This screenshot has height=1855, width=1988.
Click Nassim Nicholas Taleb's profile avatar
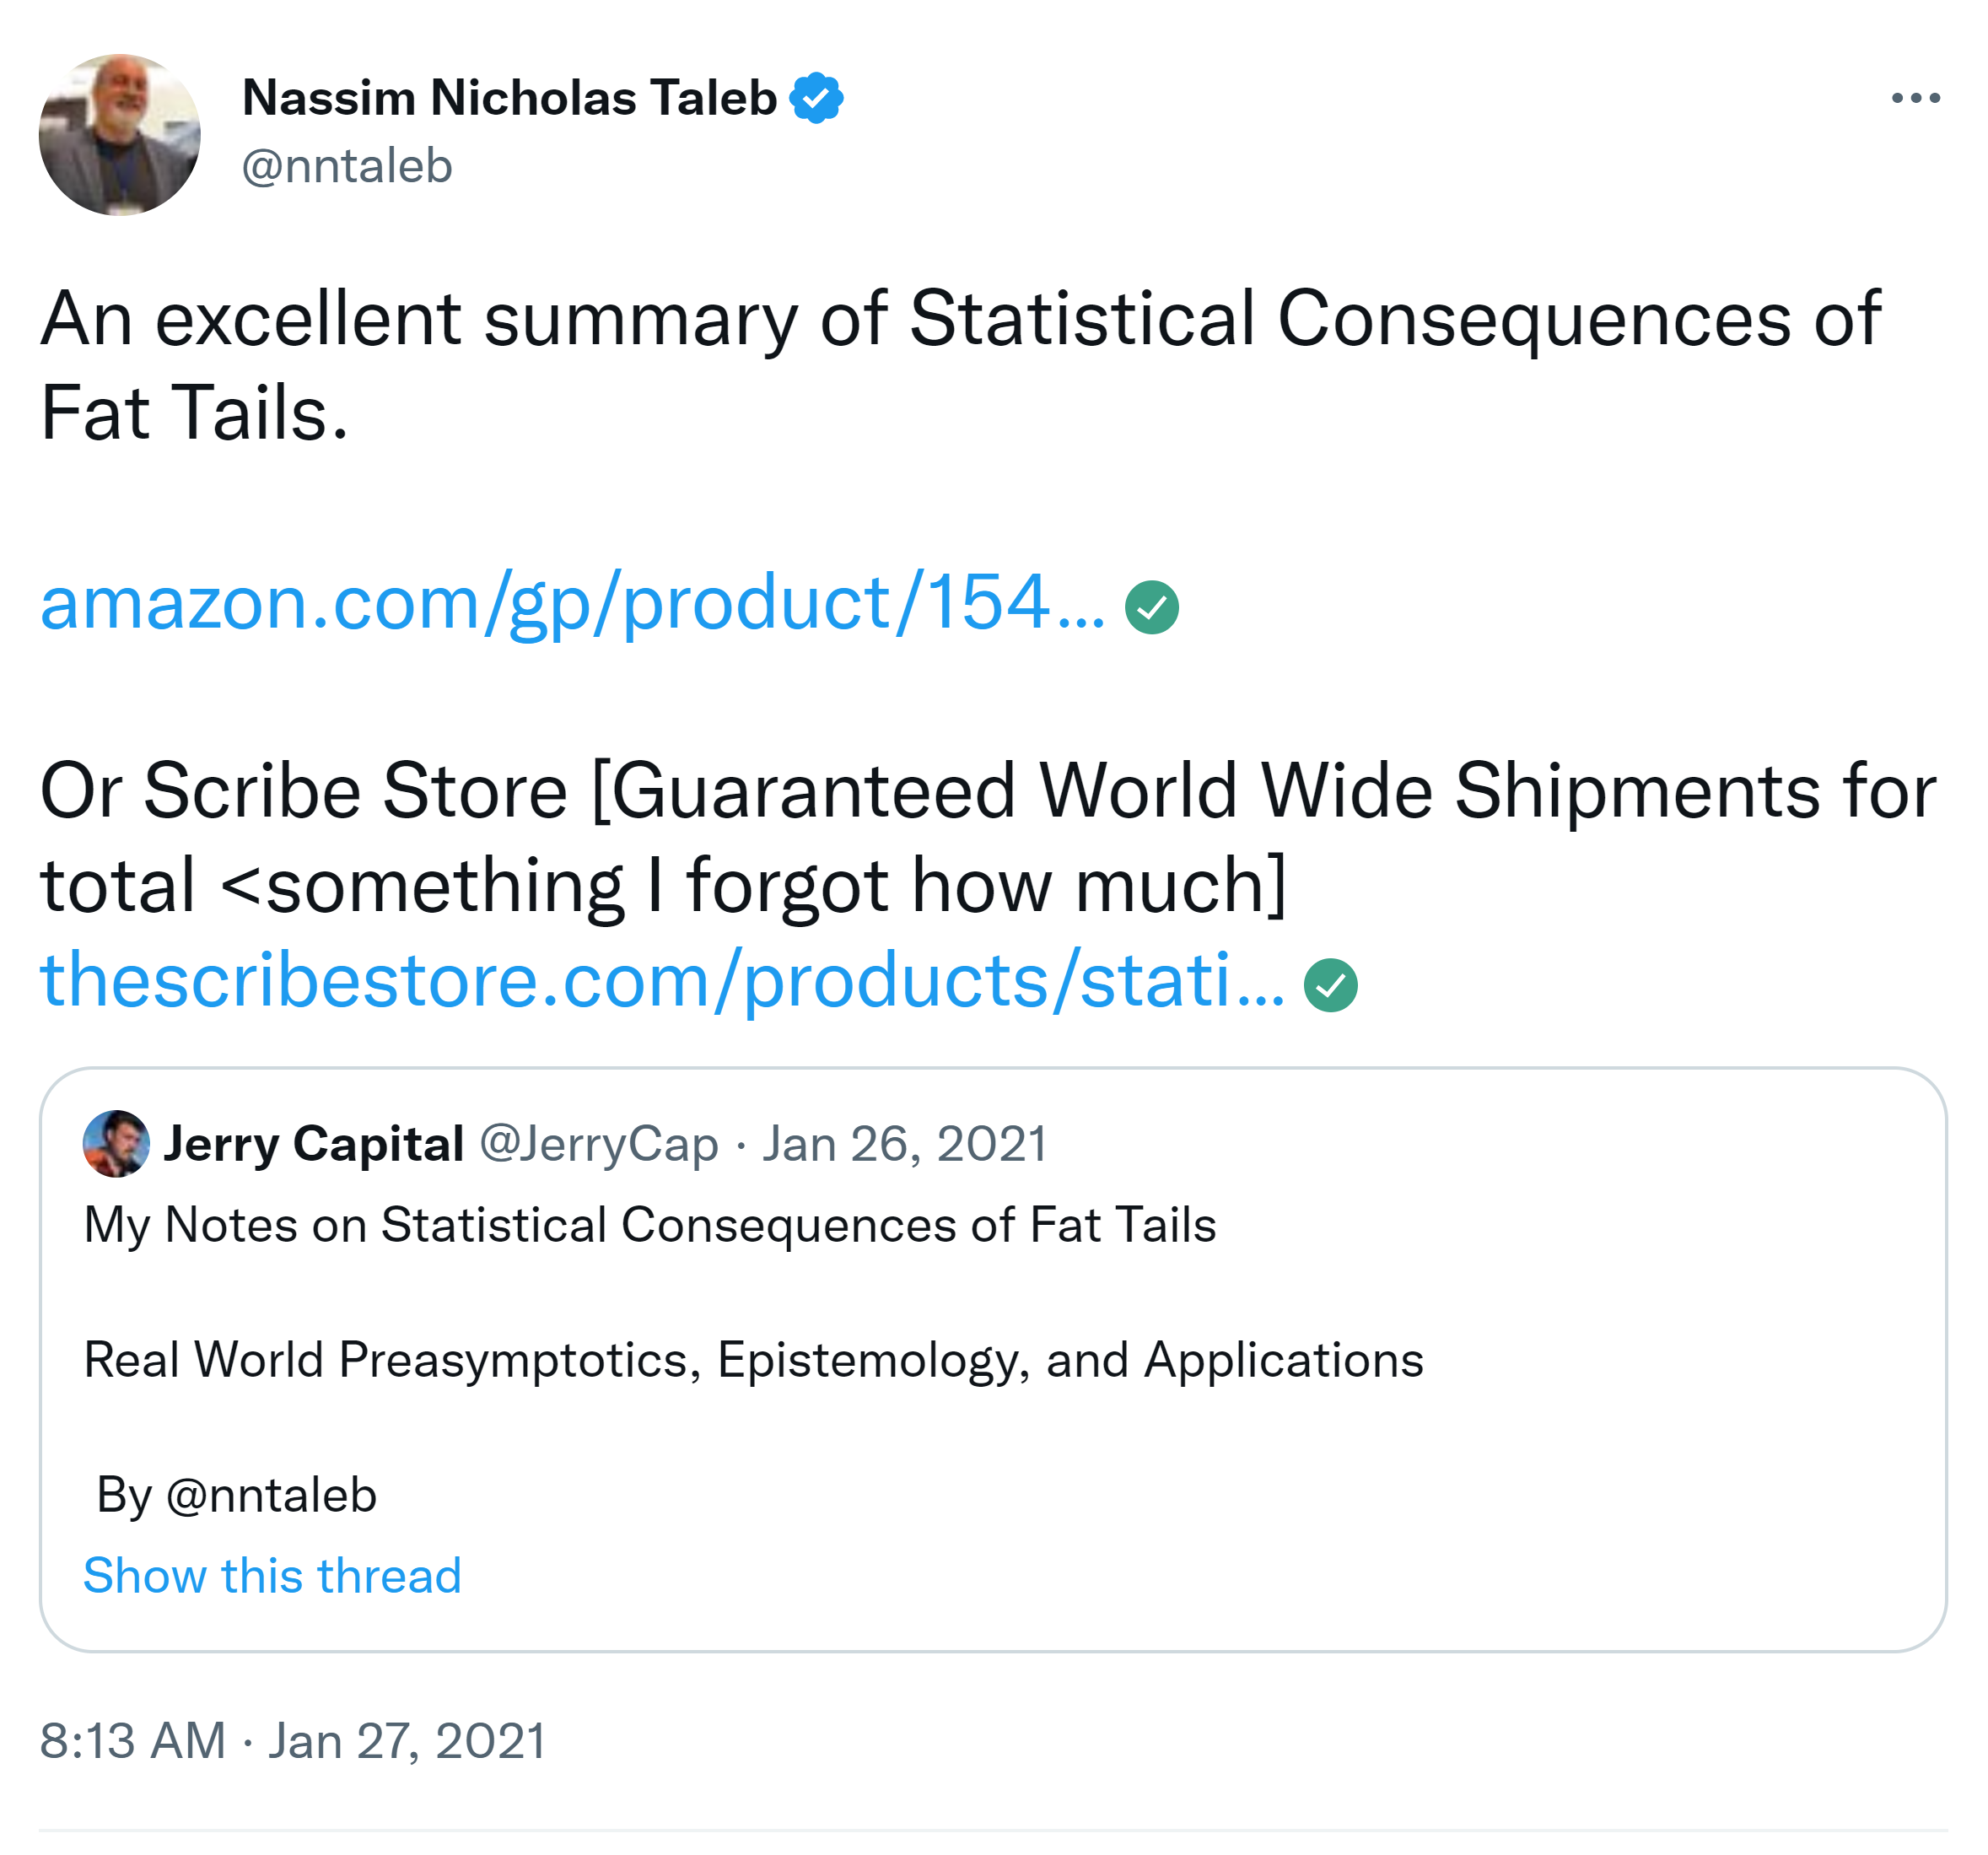tap(119, 135)
